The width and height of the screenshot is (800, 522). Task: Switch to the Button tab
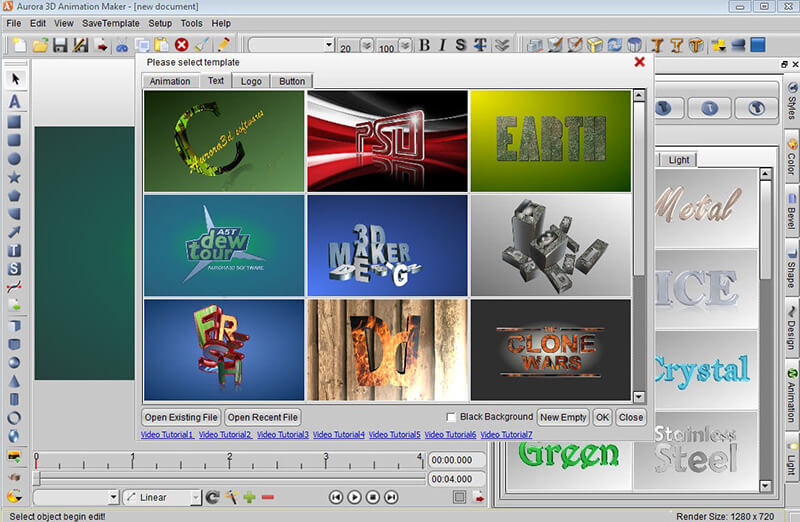(x=292, y=81)
